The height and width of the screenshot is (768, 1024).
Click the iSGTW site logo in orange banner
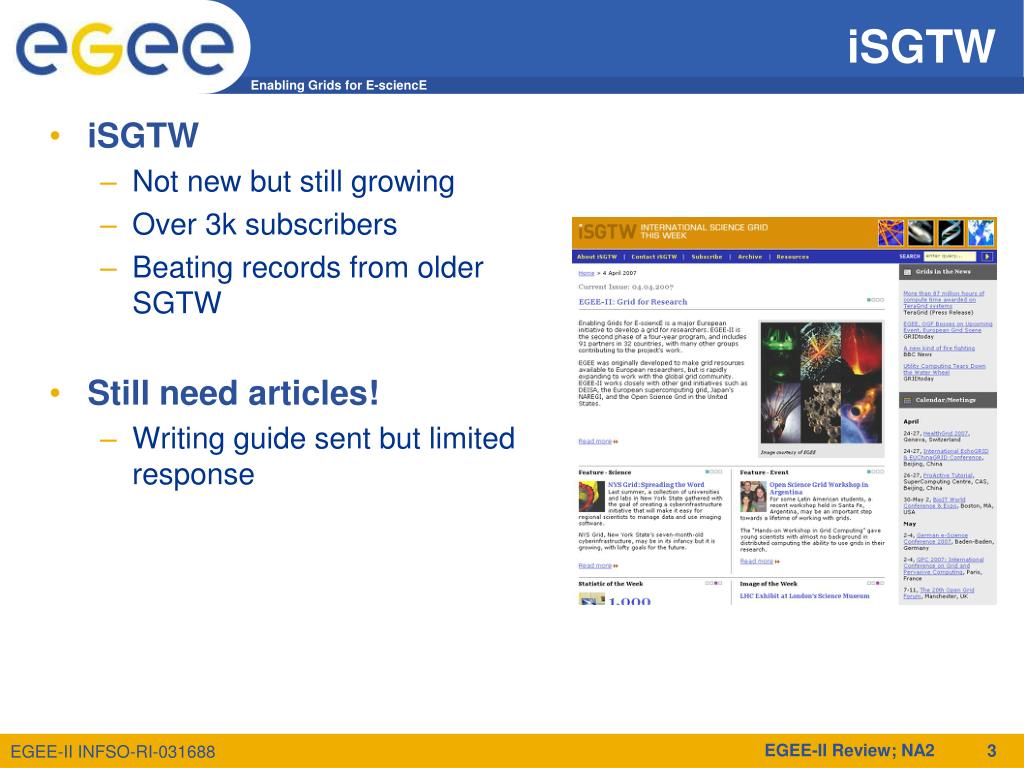[607, 232]
